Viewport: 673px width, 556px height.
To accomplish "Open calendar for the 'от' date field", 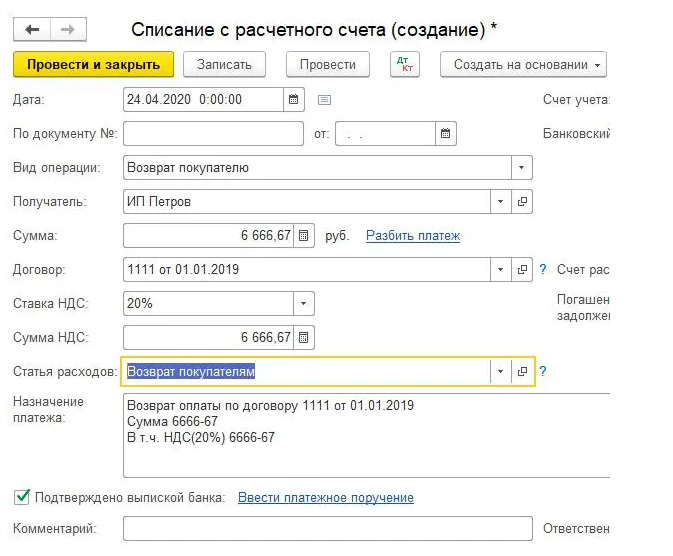I will pyautogui.click(x=446, y=134).
